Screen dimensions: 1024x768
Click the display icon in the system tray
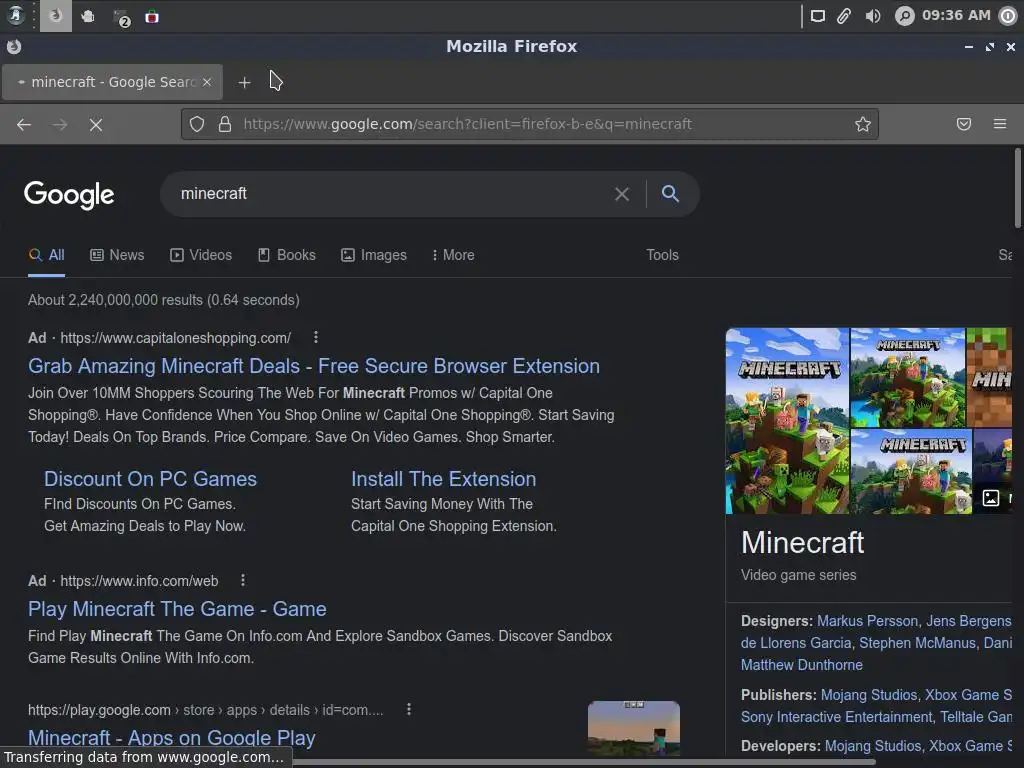[x=818, y=16]
